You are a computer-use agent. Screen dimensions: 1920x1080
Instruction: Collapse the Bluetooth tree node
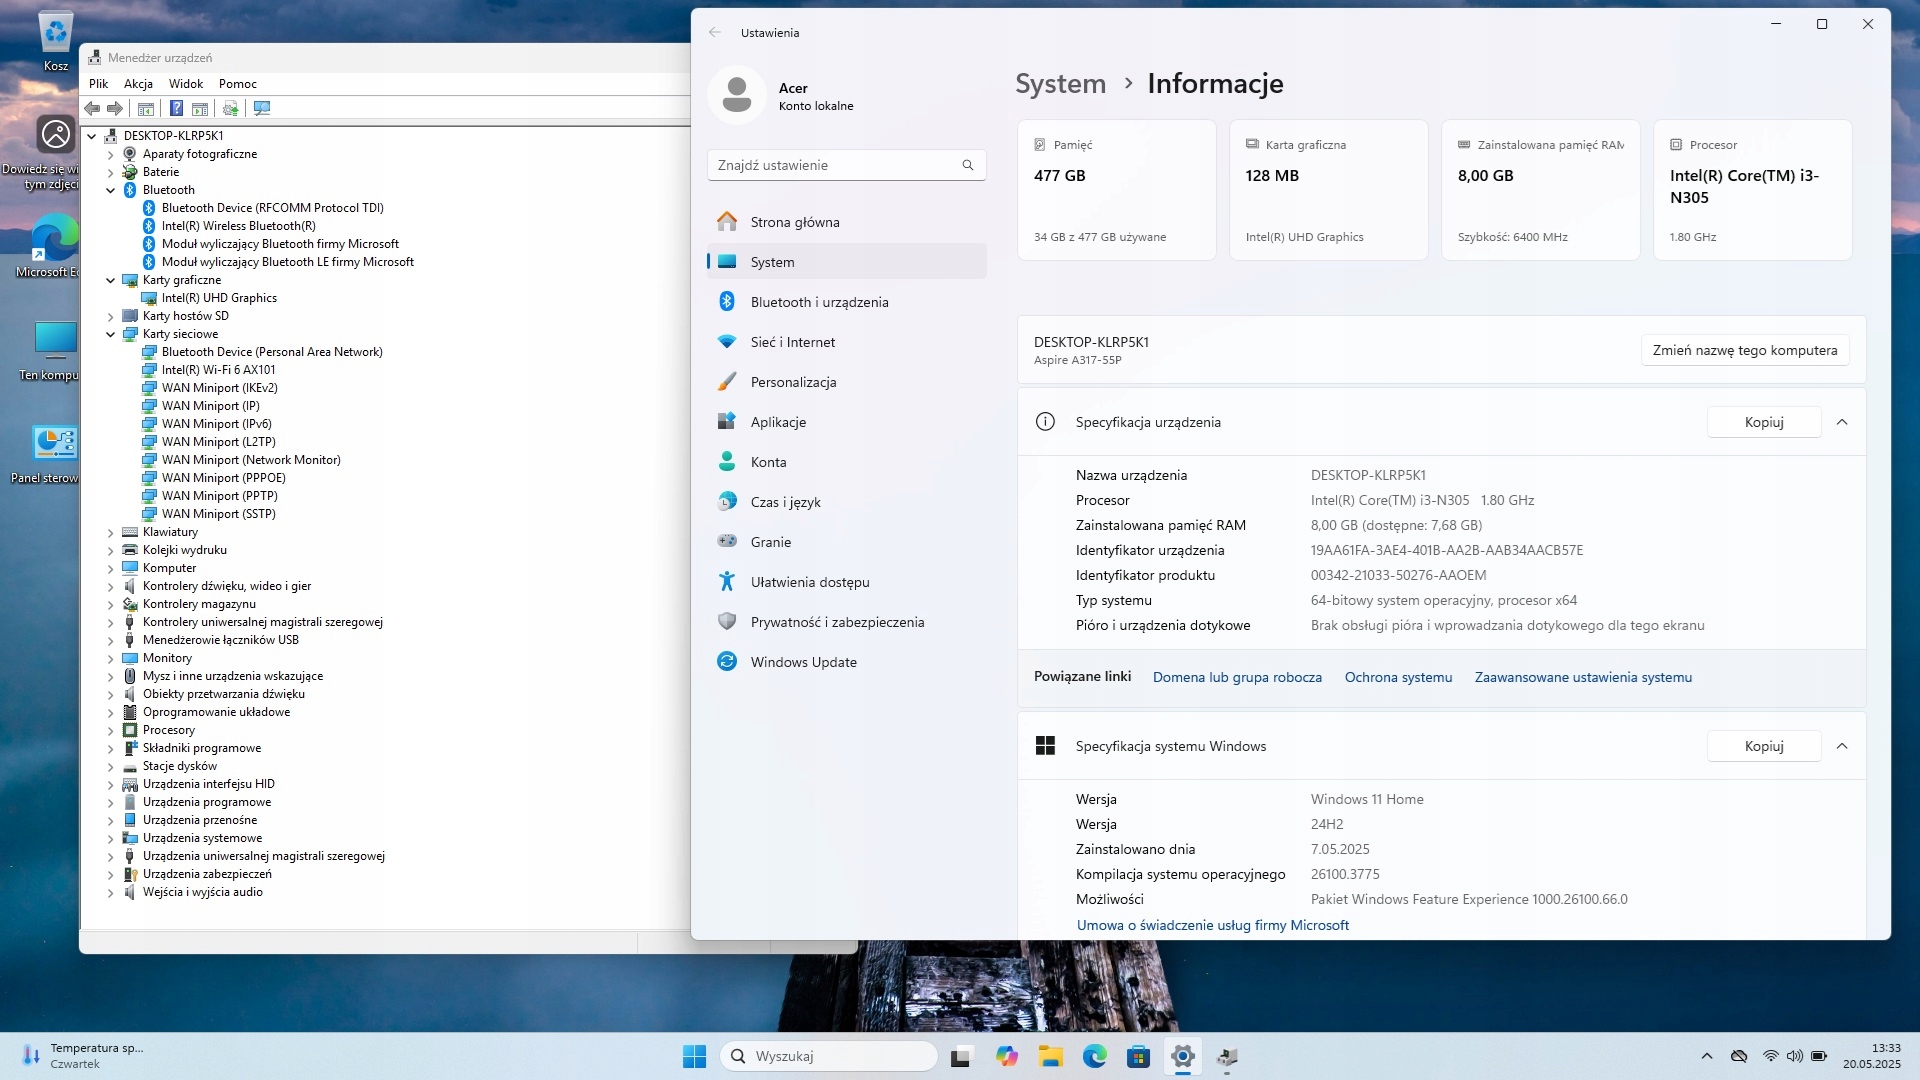[111, 190]
